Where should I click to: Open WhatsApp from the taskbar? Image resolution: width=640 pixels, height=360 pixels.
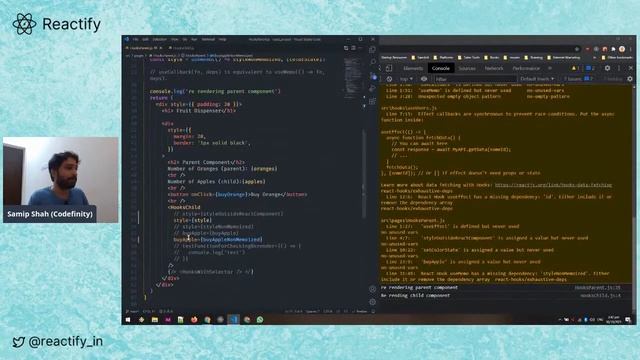point(260,320)
